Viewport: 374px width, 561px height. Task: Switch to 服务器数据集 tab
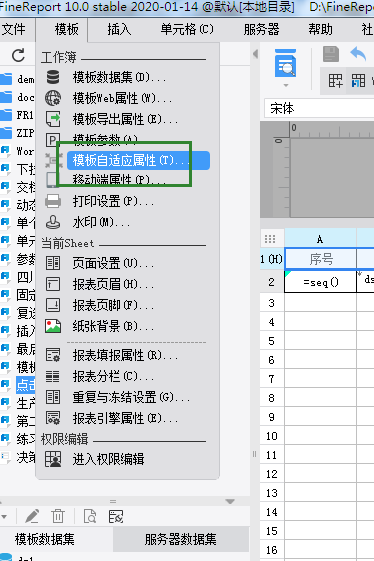tap(181, 539)
